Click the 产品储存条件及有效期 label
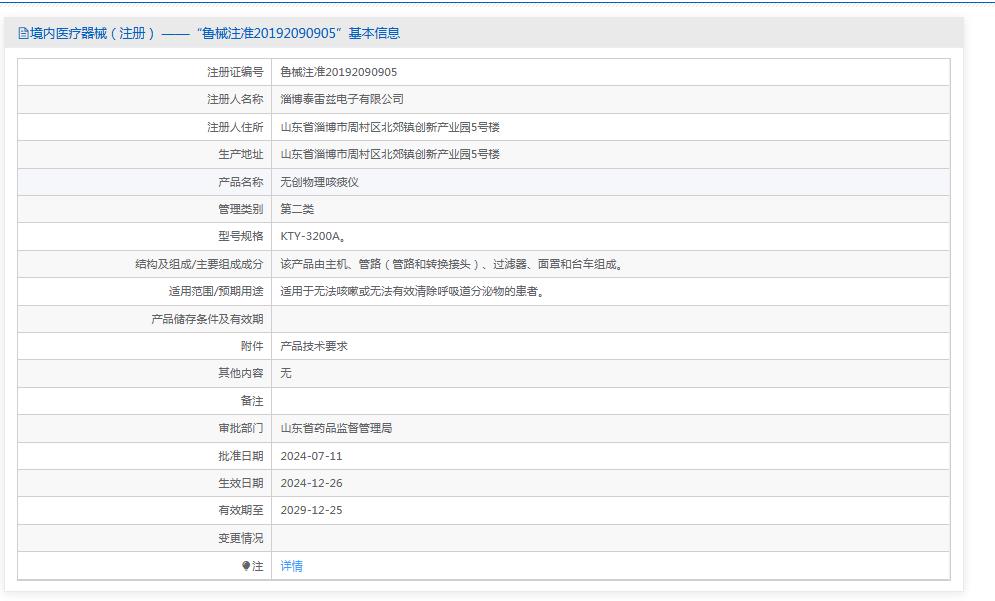995x601 pixels. (207, 319)
